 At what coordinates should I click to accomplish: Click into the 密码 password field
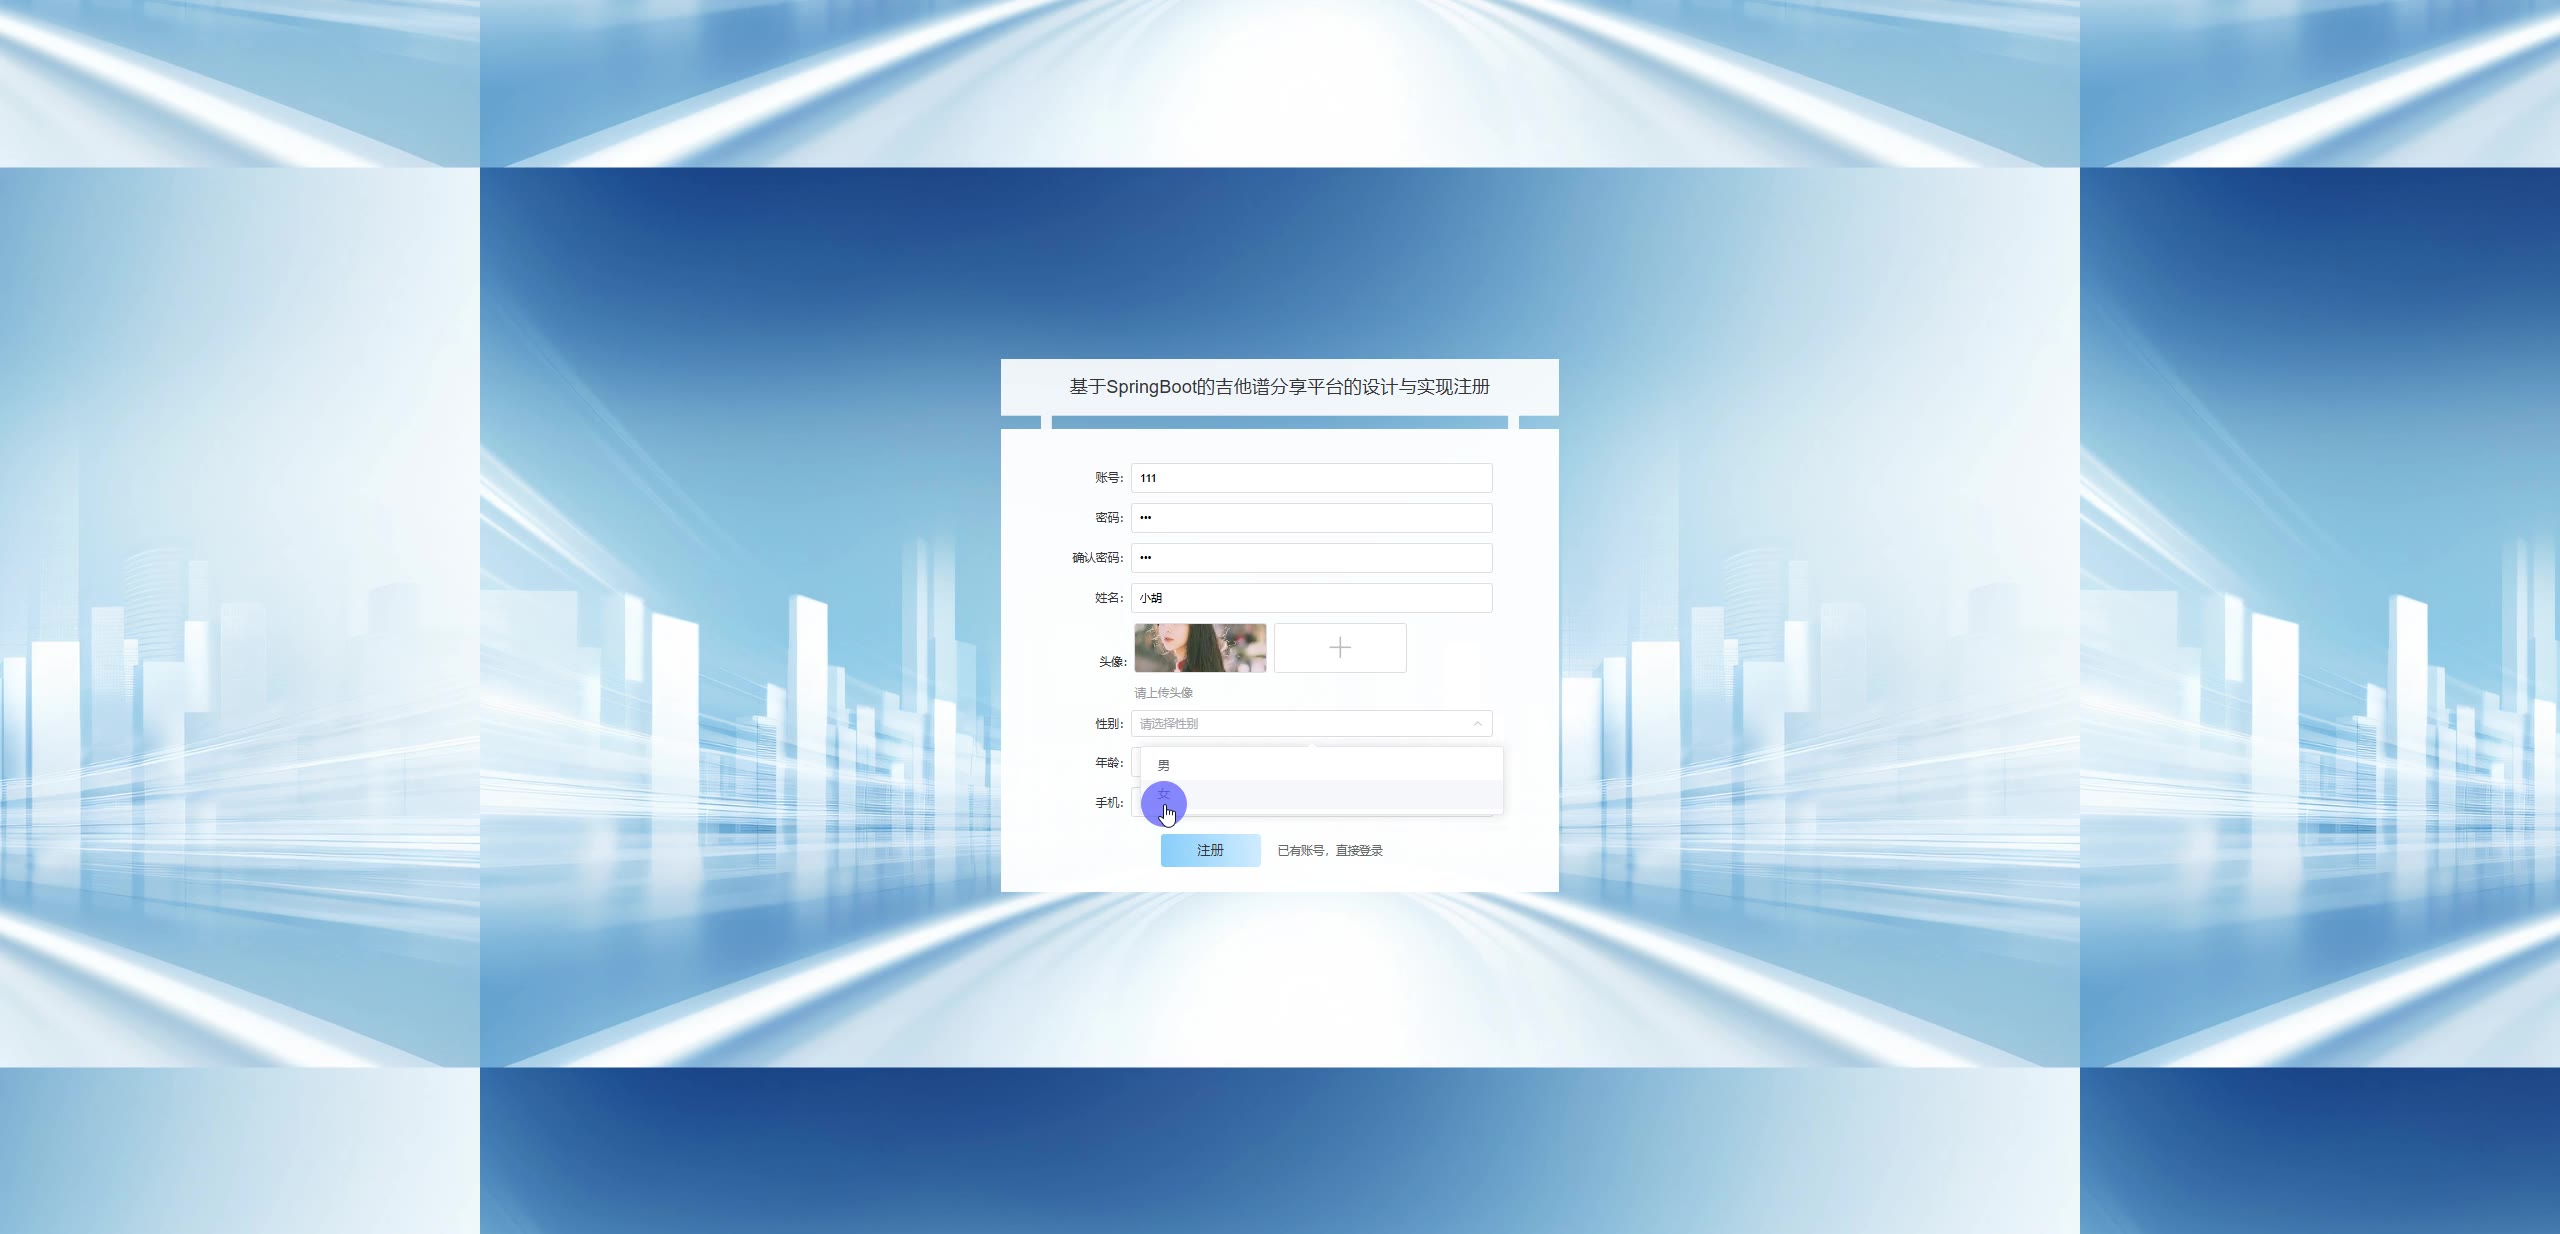[x=1311, y=518]
